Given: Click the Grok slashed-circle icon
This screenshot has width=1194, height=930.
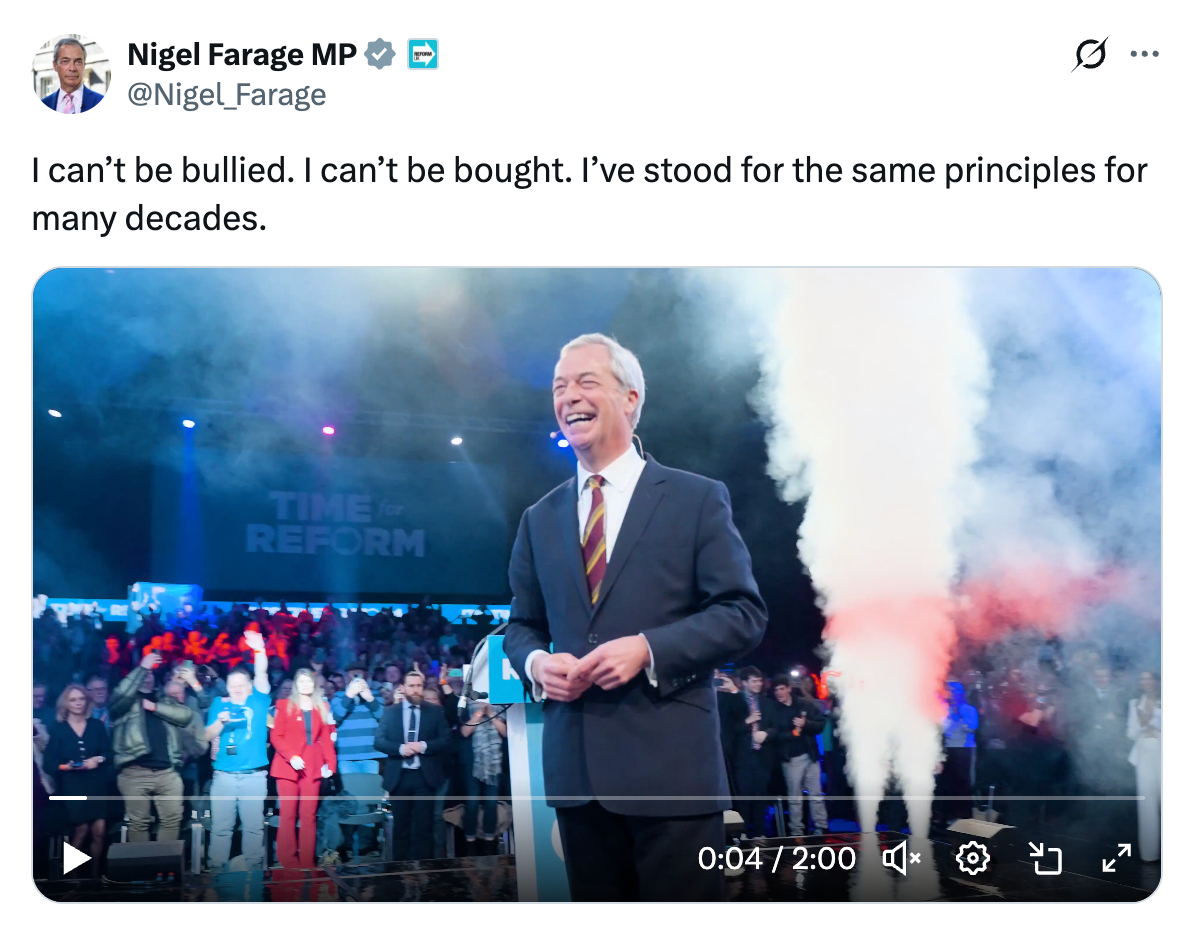Looking at the screenshot, I should pyautogui.click(x=1088, y=54).
